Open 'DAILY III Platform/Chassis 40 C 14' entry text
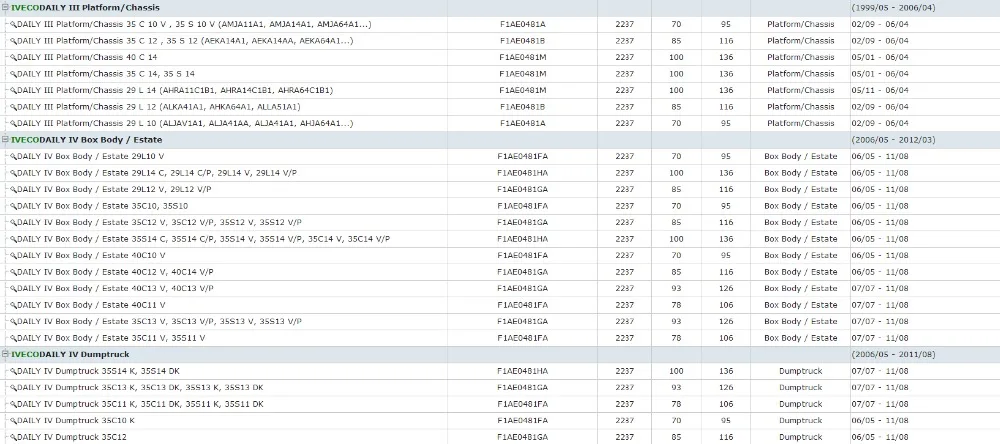1000x444 pixels. pos(87,57)
